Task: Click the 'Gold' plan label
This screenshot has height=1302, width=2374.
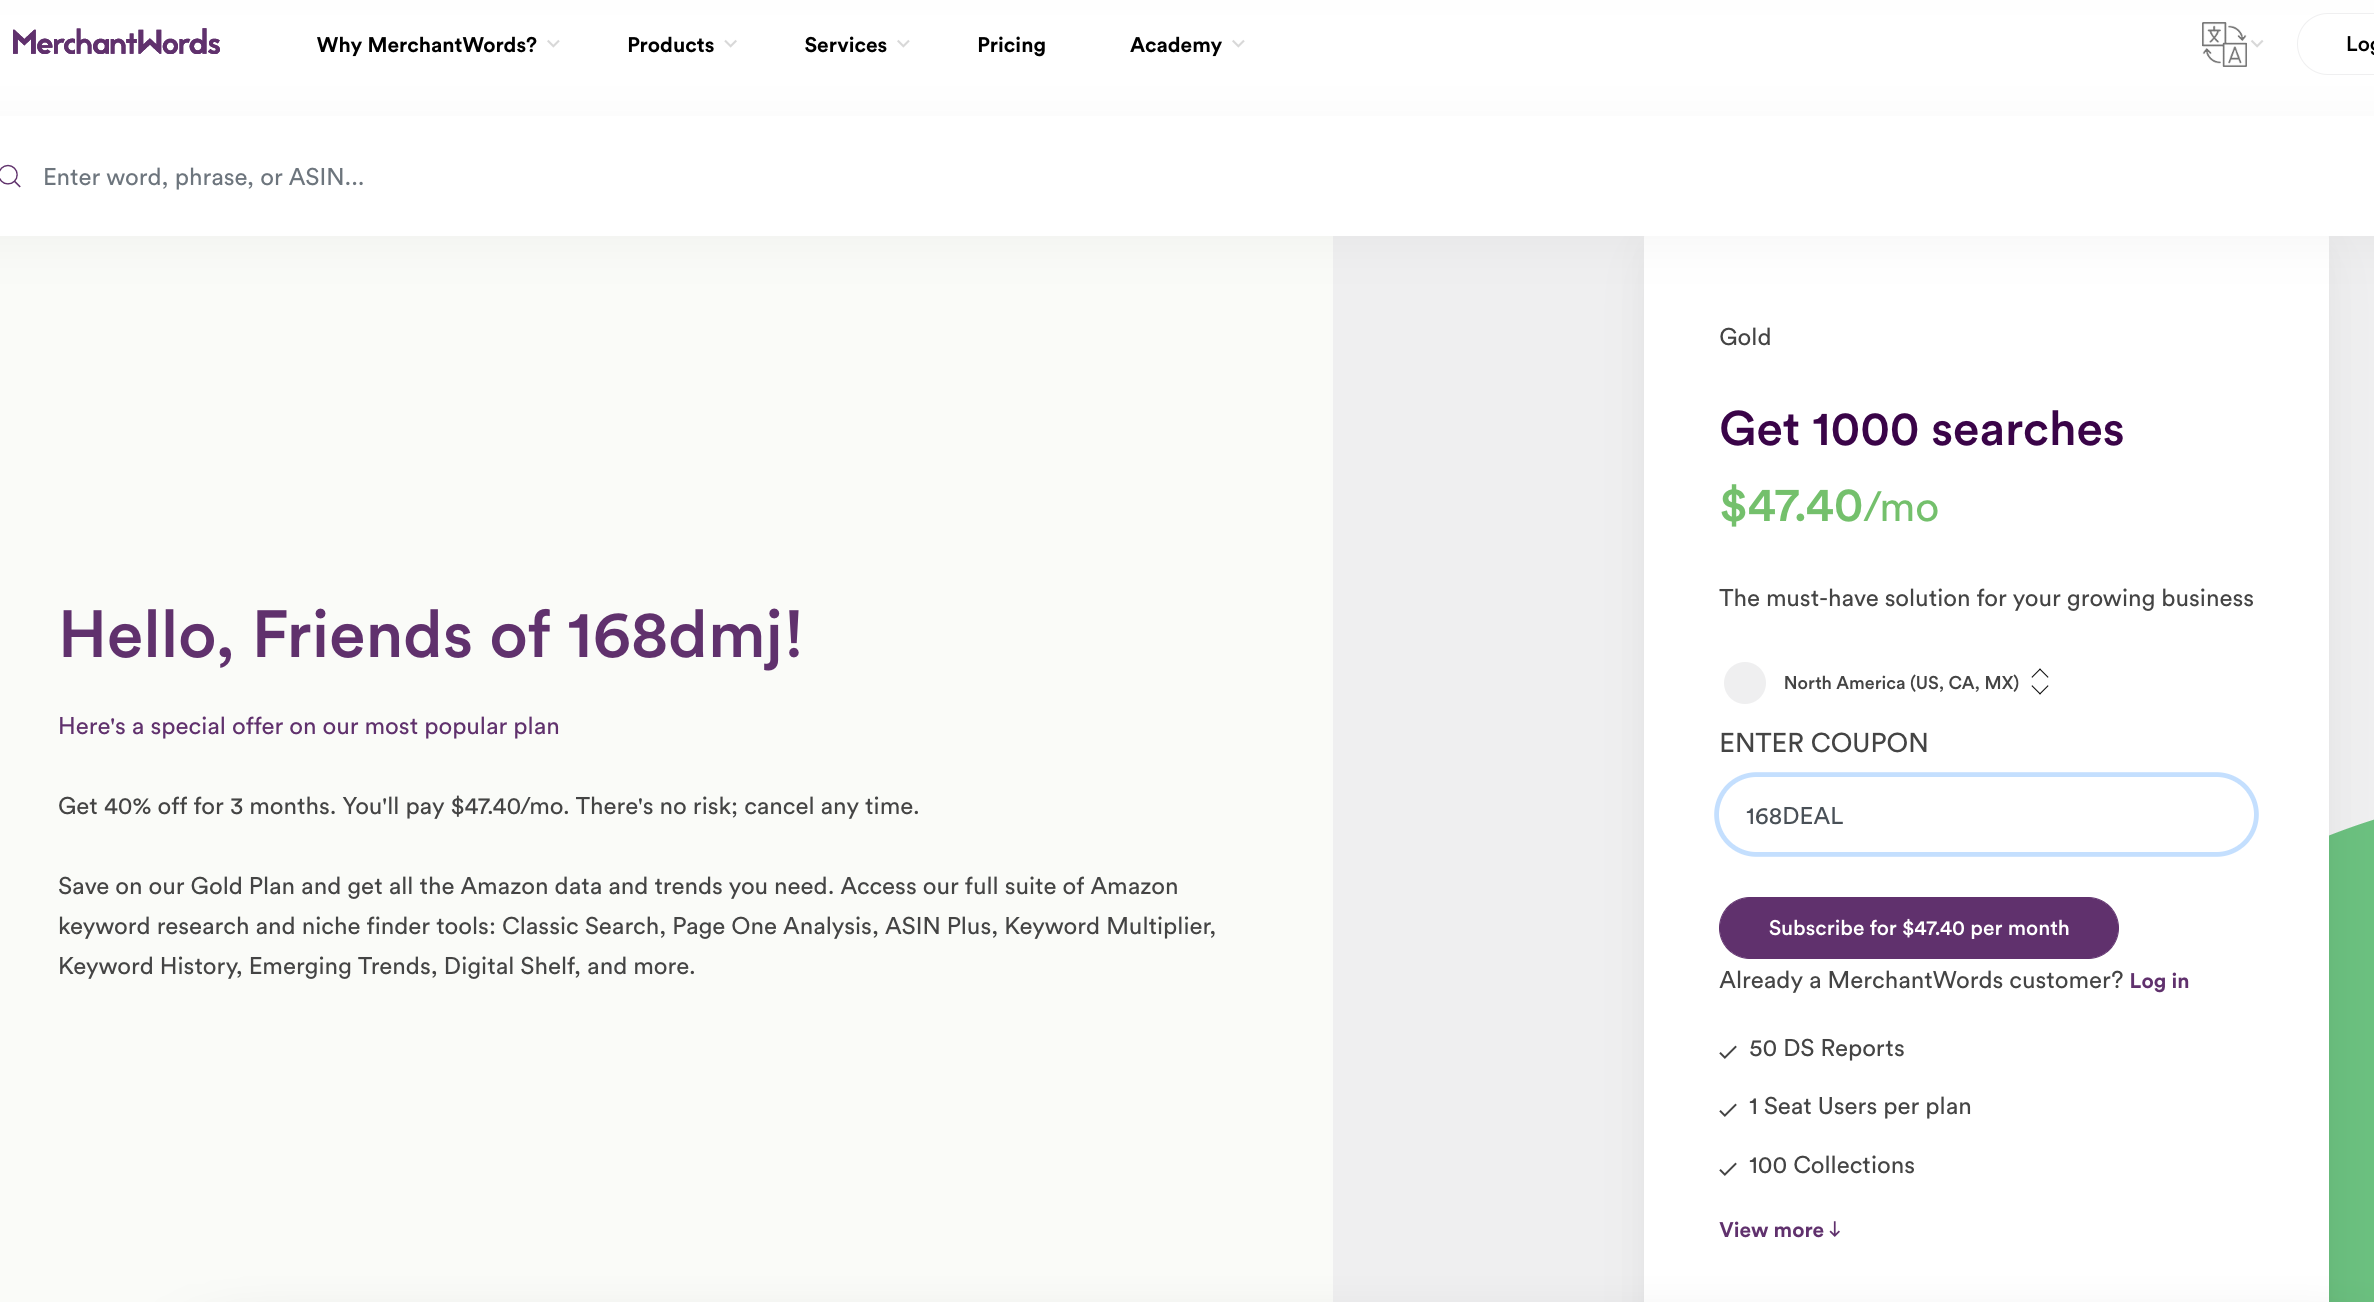Action: tap(1745, 337)
